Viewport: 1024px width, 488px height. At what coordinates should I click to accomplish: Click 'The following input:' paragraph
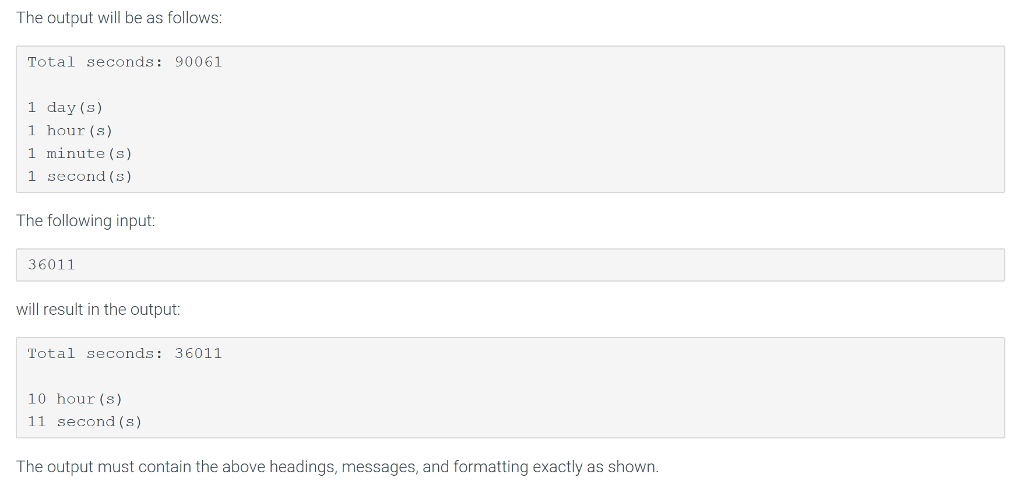click(86, 221)
